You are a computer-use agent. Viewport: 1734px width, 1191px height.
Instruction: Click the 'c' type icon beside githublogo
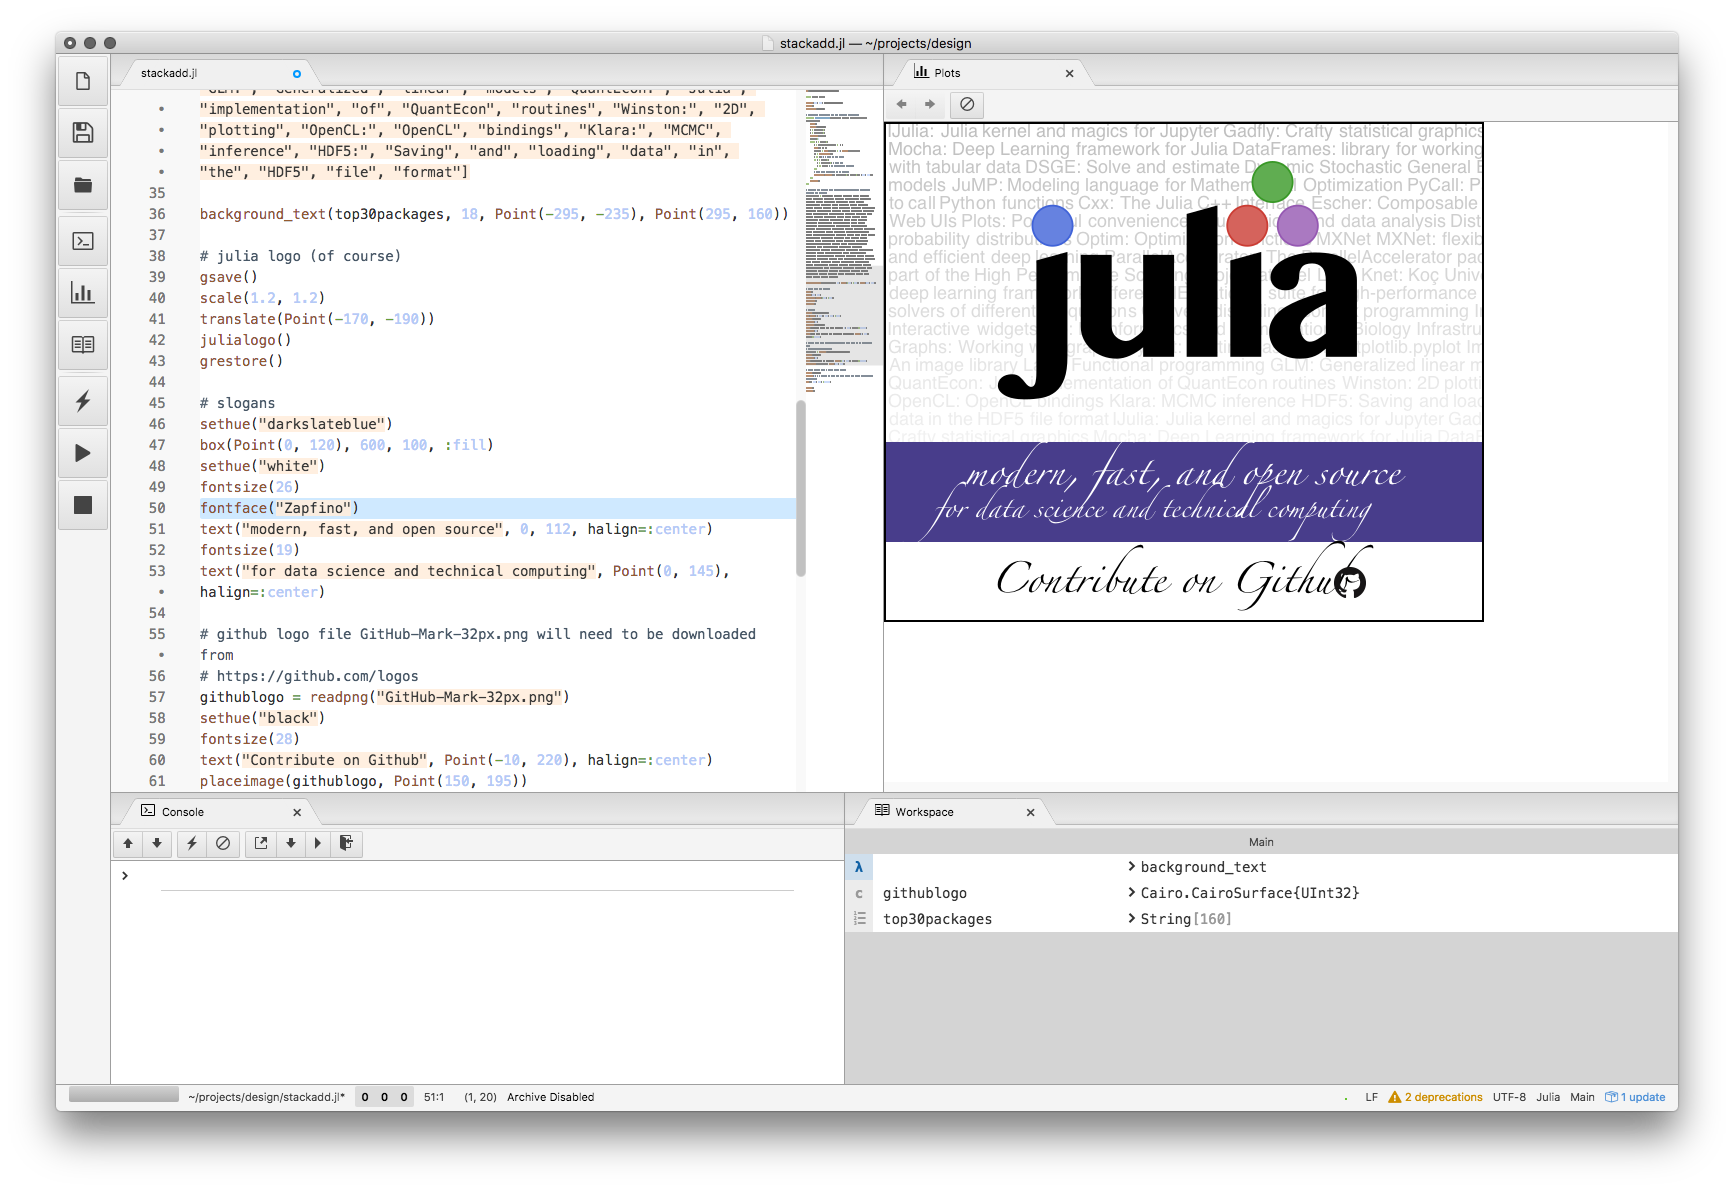click(859, 893)
